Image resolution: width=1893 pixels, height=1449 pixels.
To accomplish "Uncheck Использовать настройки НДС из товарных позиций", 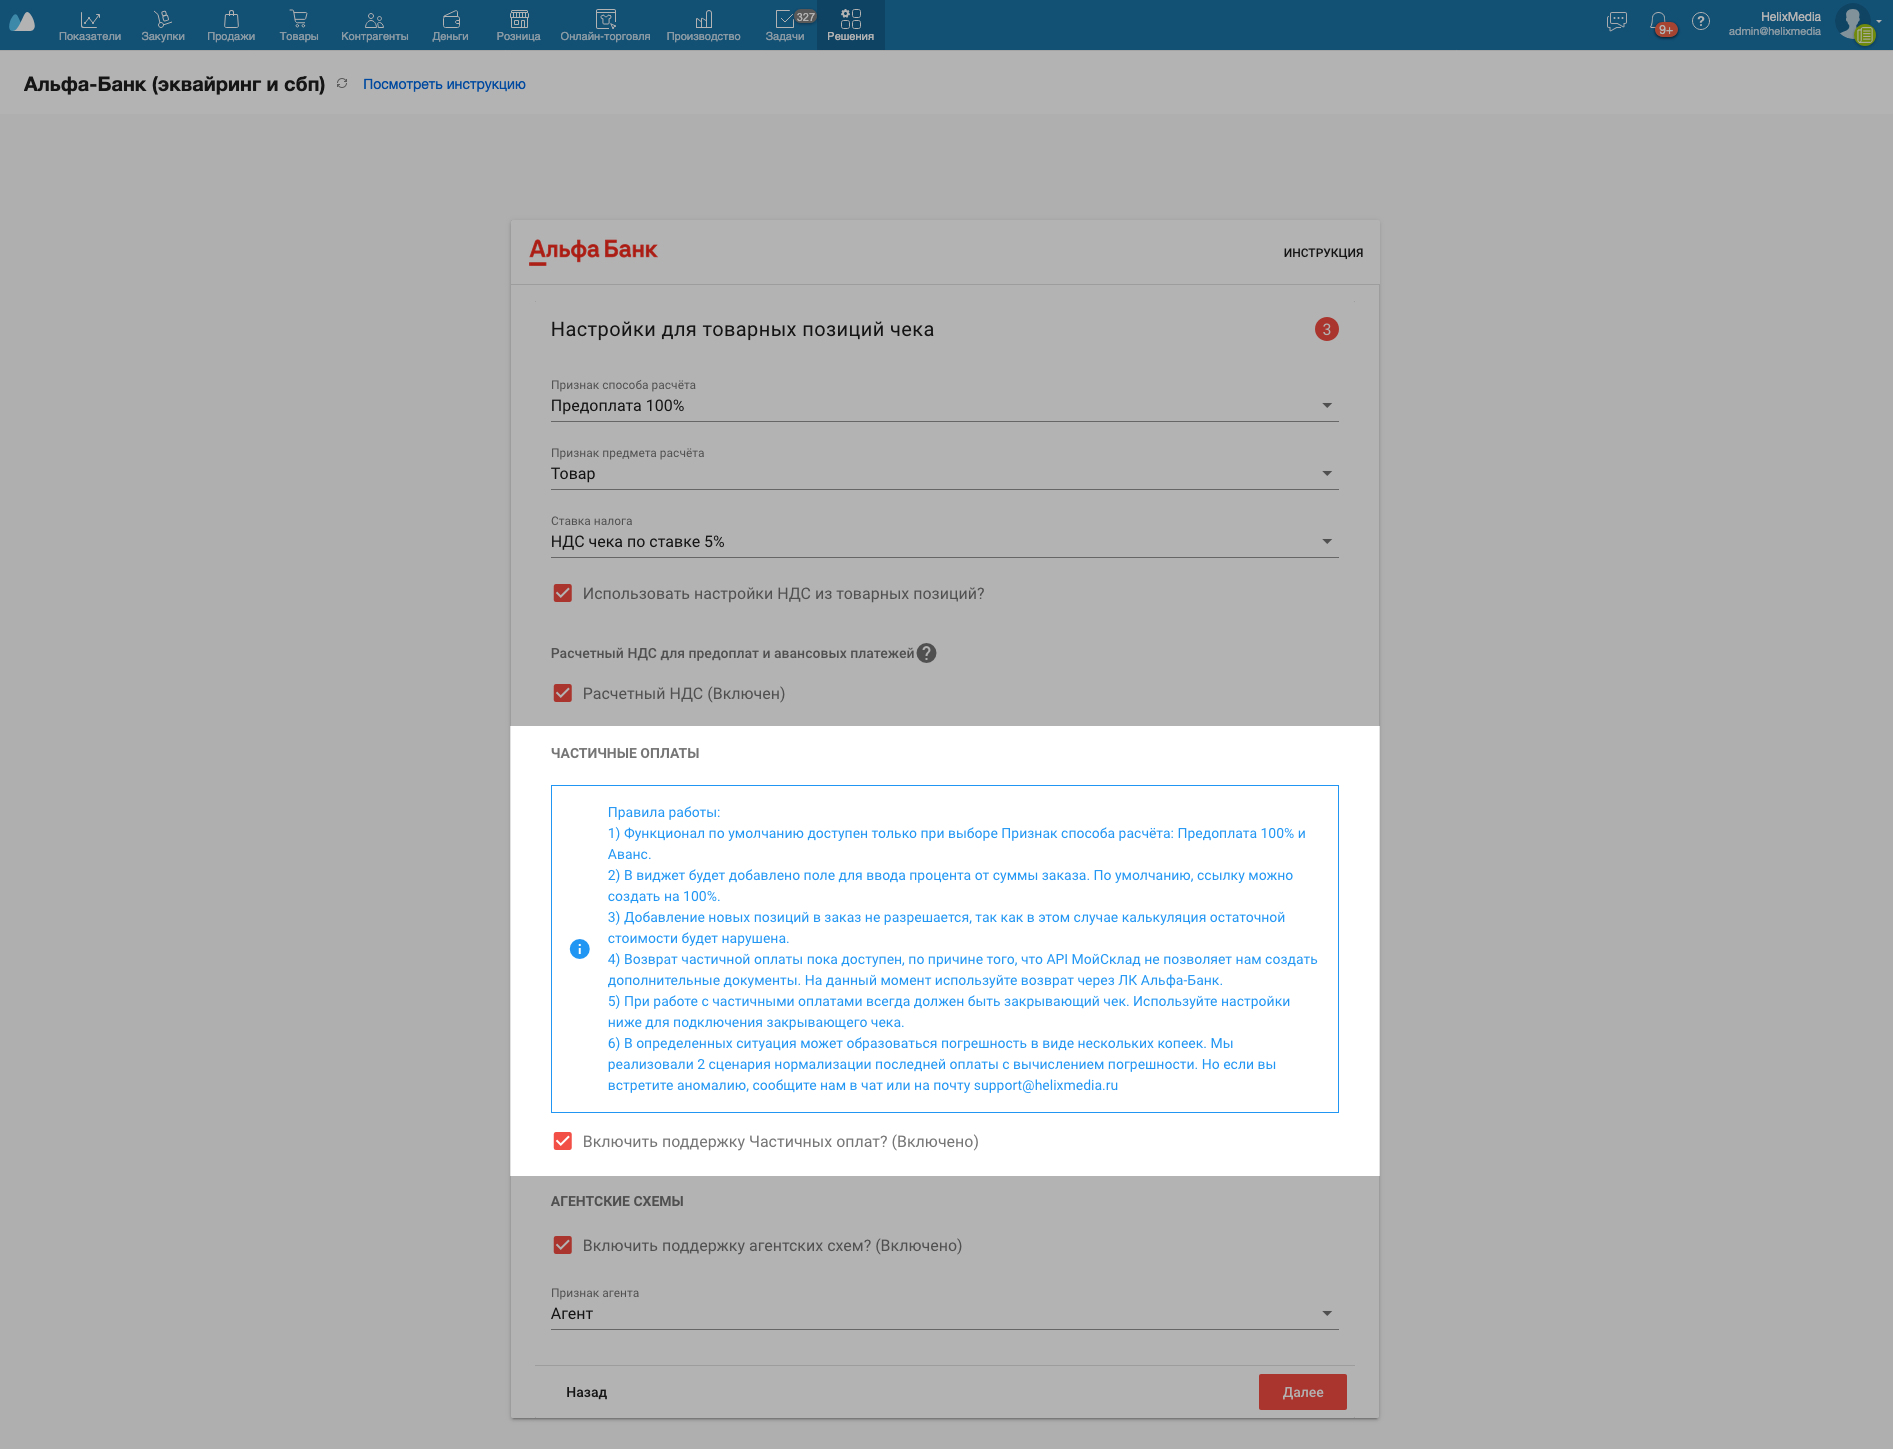I will (x=563, y=593).
